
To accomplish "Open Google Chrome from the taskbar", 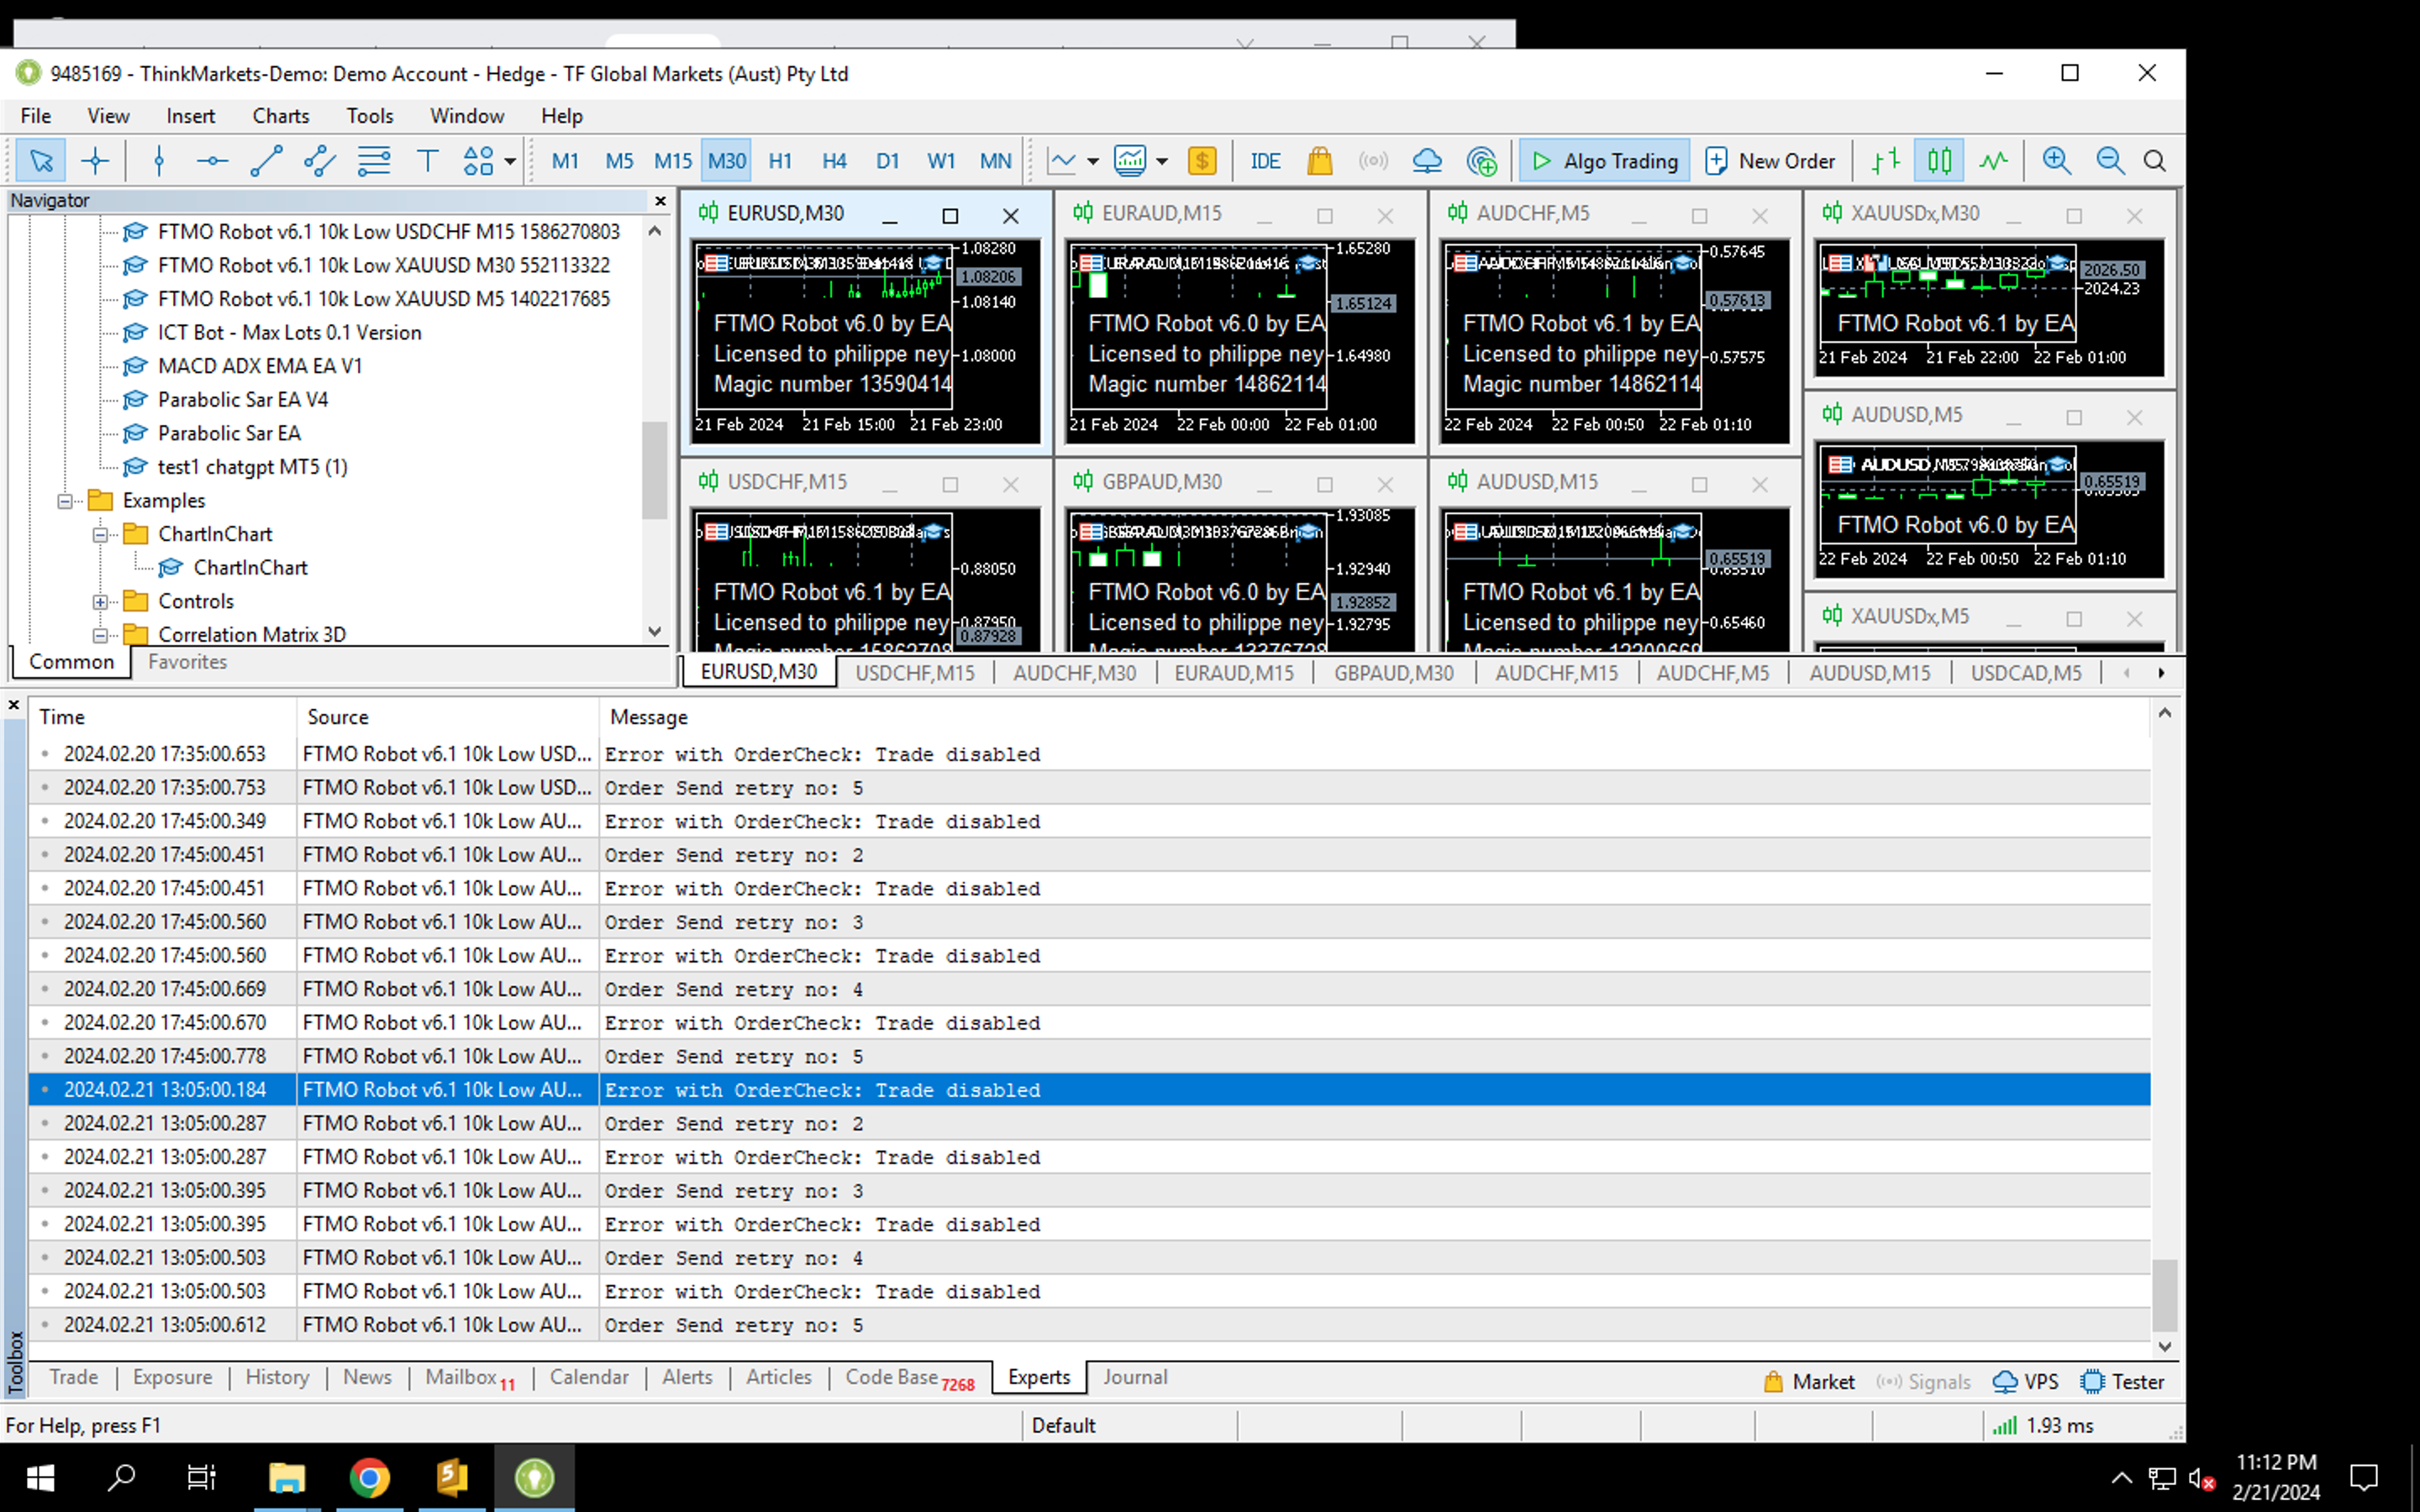I will (x=369, y=1478).
